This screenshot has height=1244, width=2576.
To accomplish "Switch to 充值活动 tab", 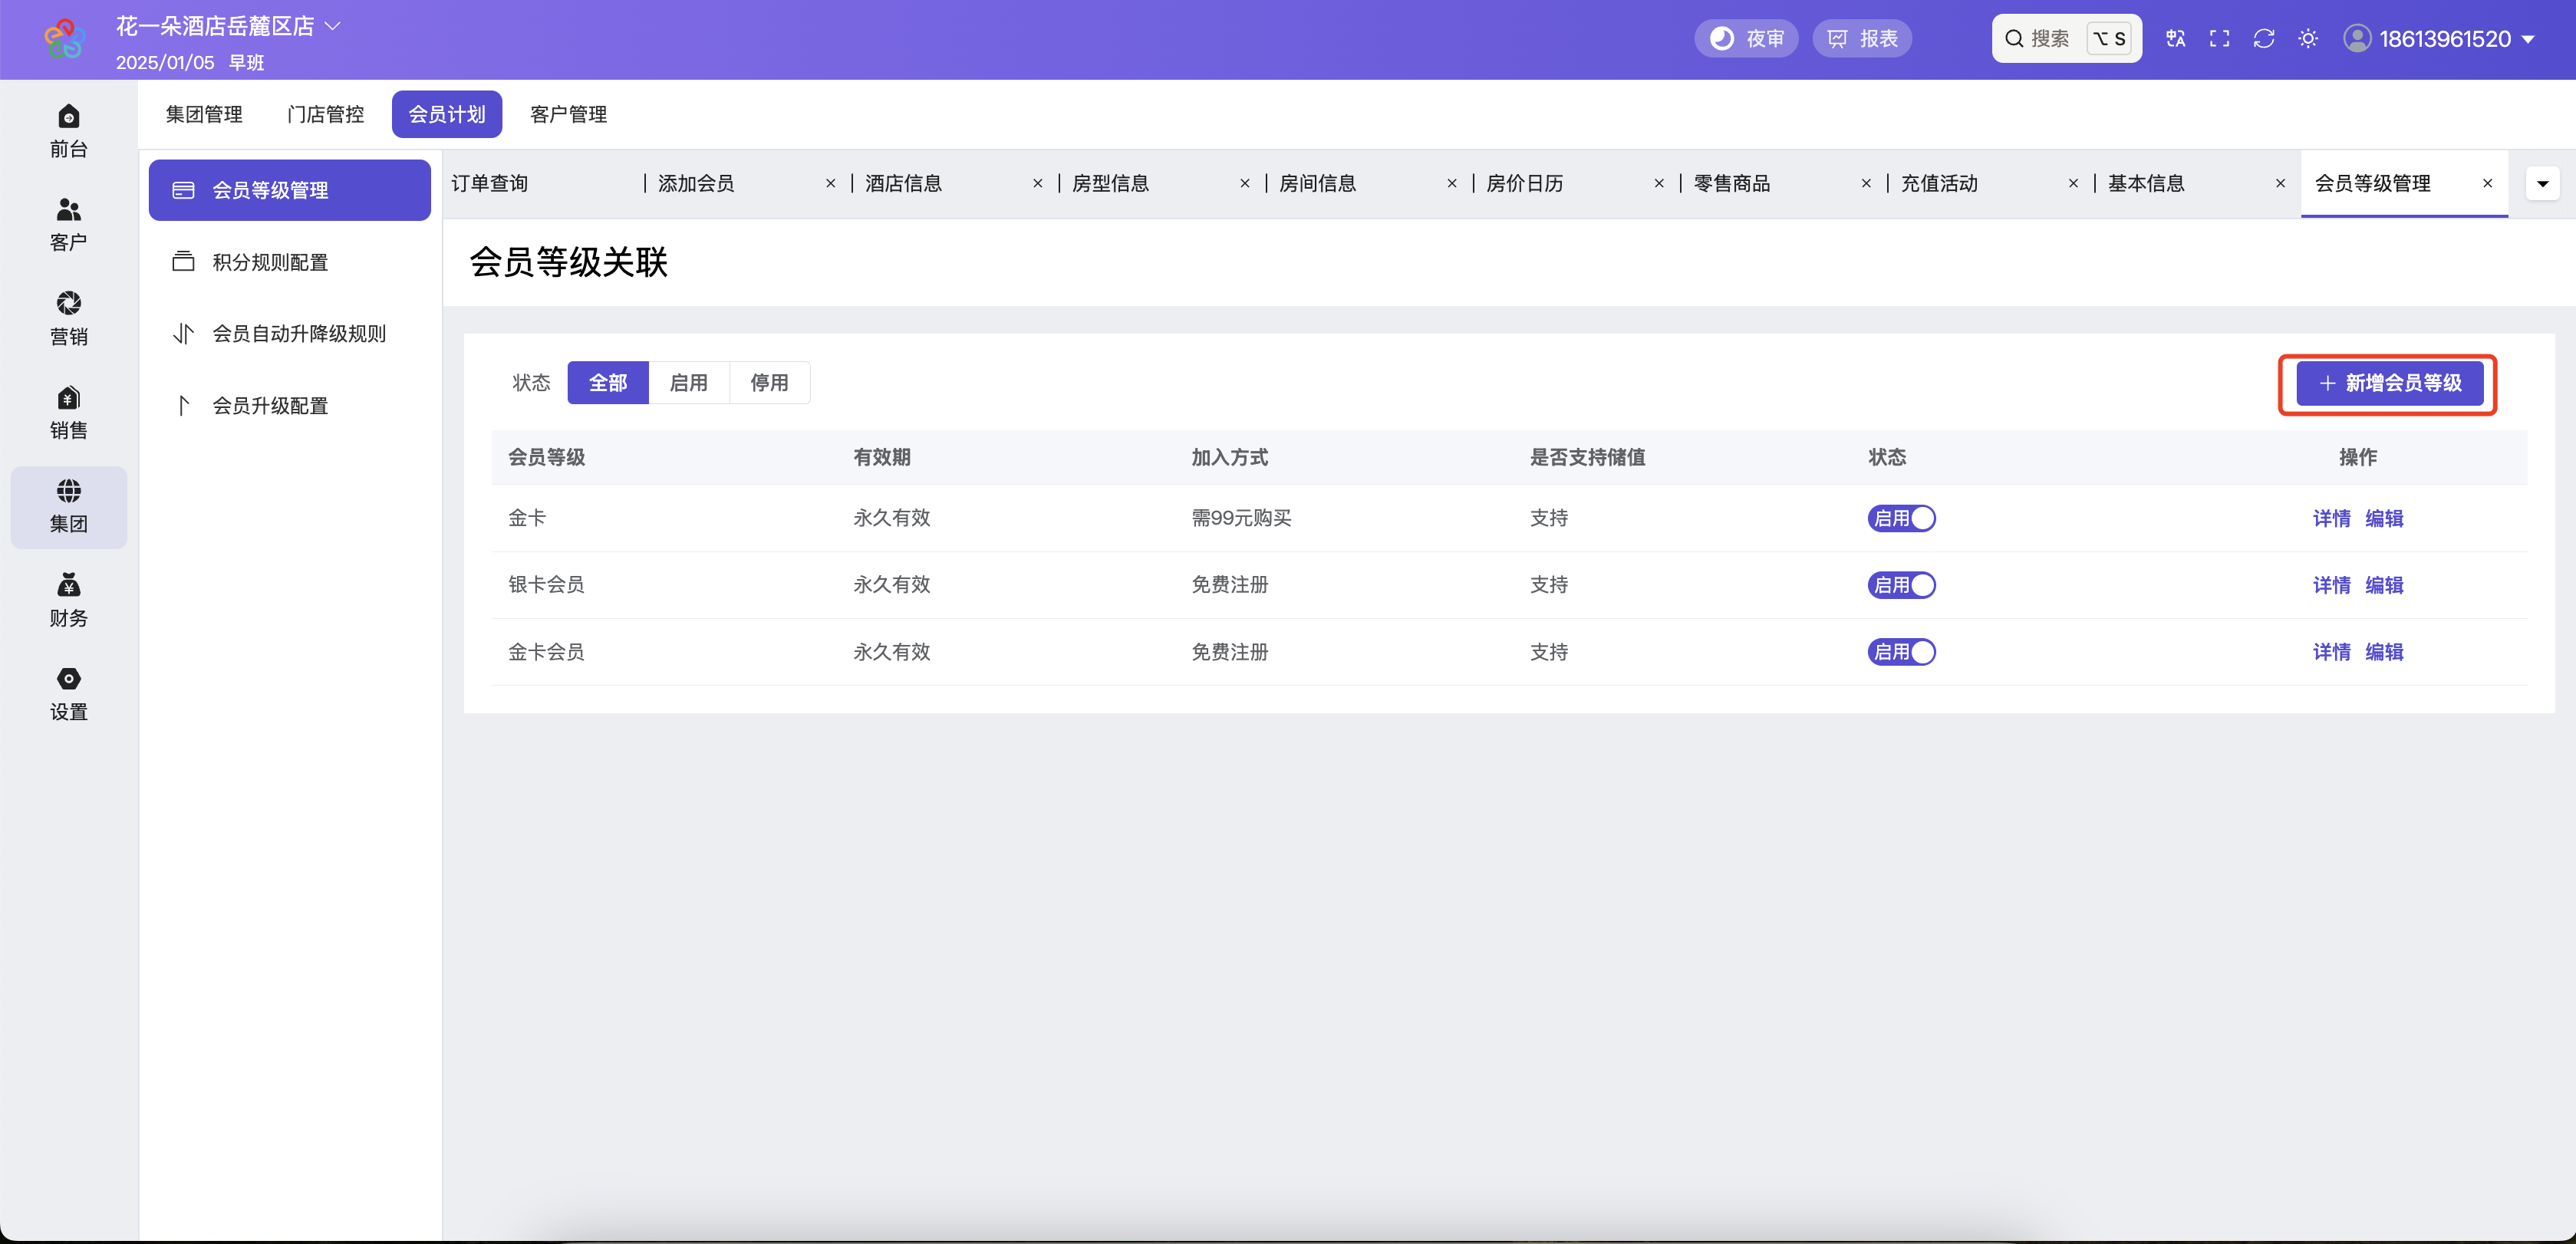I will [x=1939, y=183].
